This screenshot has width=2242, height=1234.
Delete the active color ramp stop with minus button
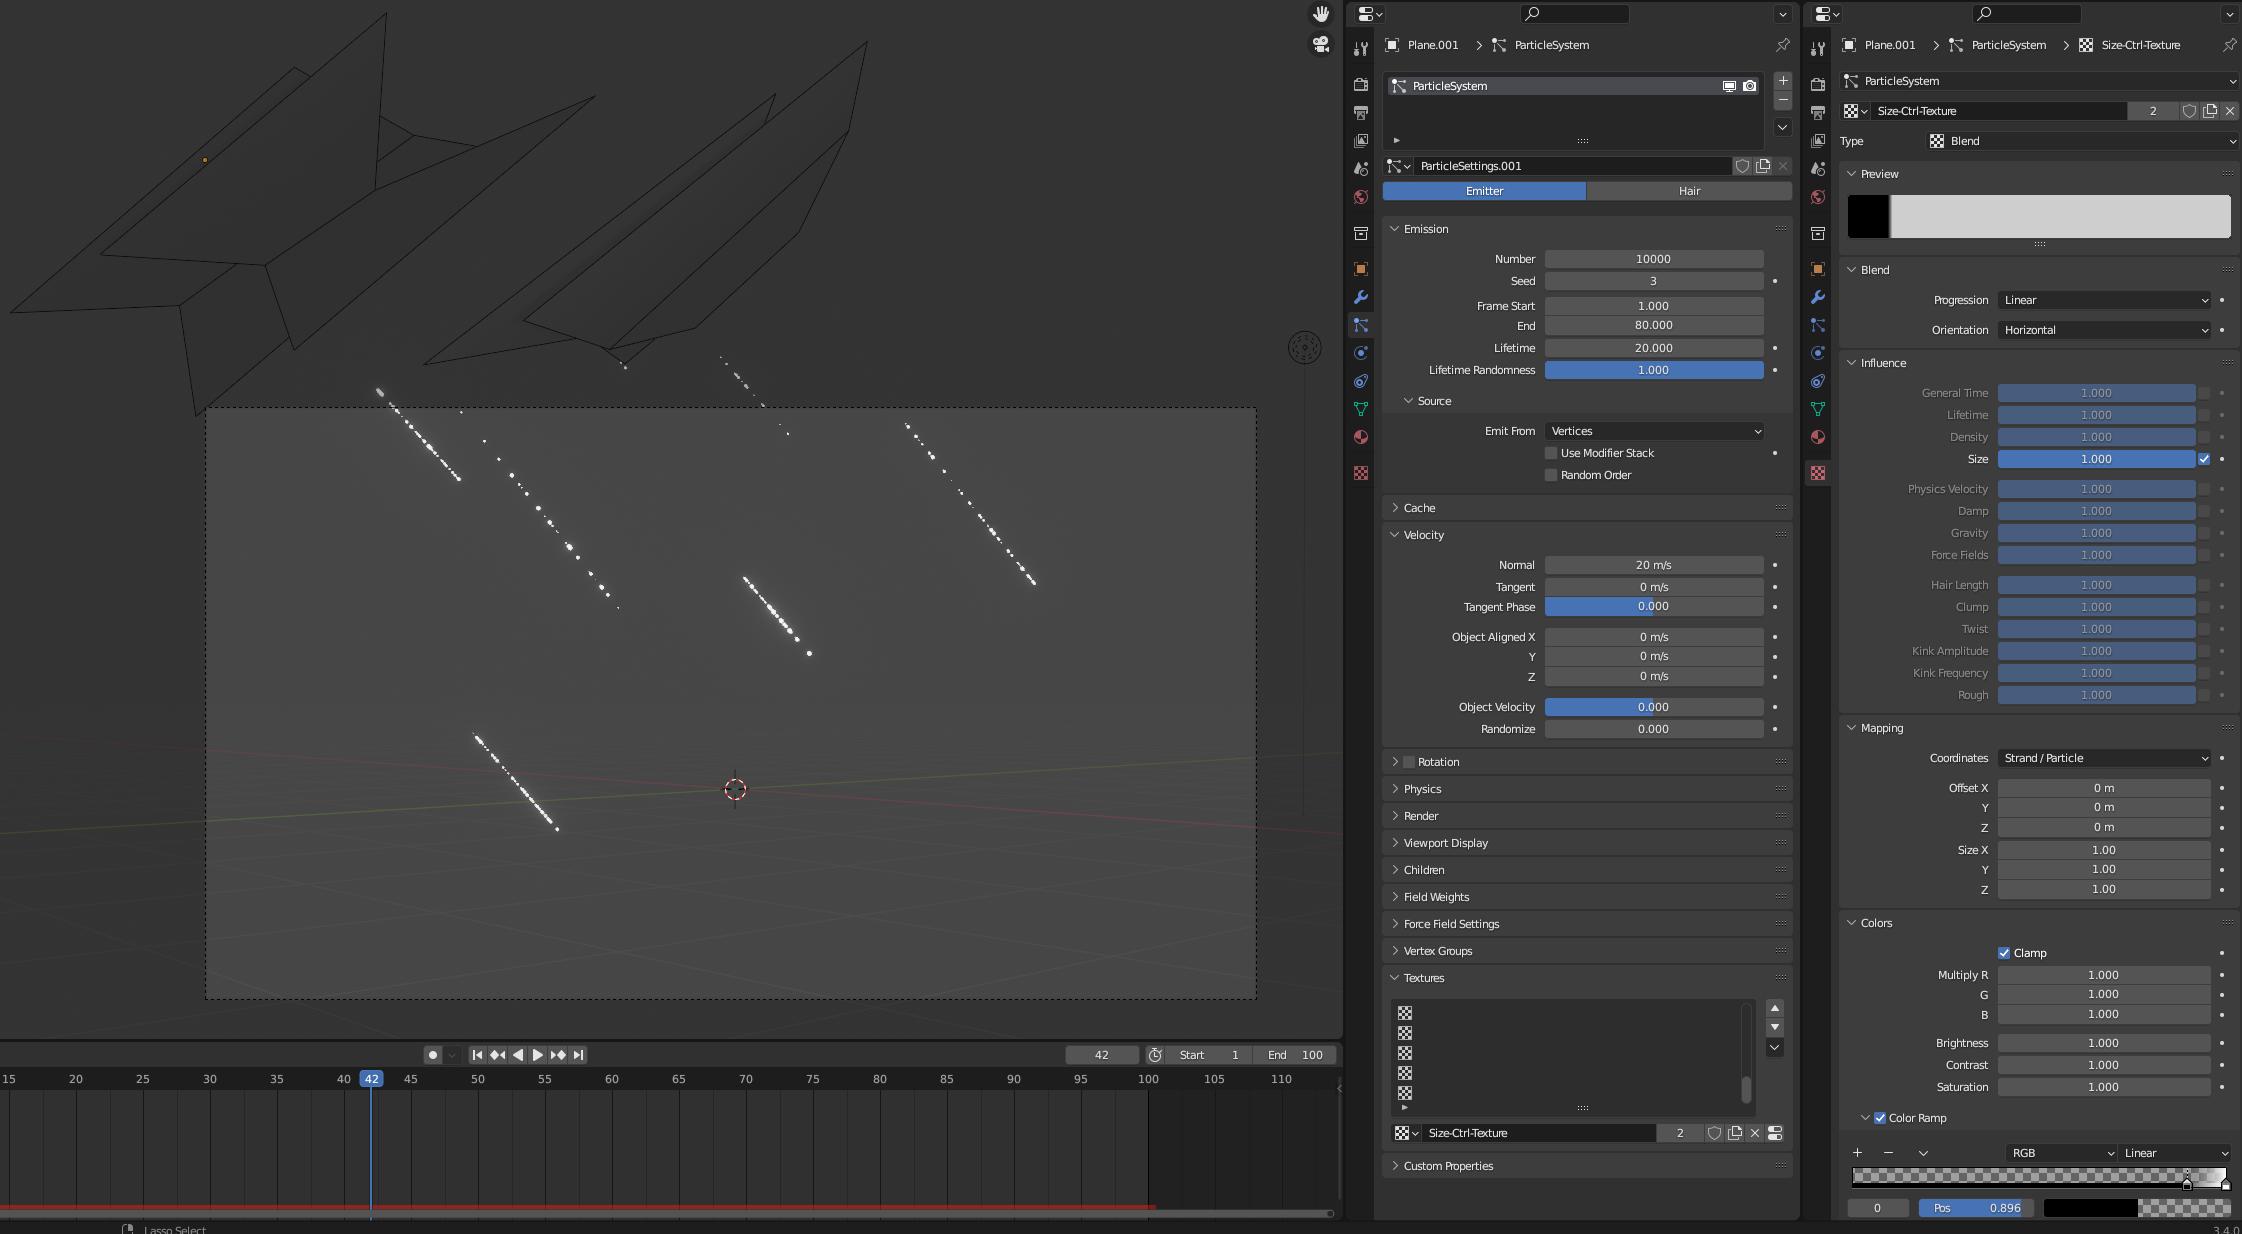(x=1888, y=1153)
